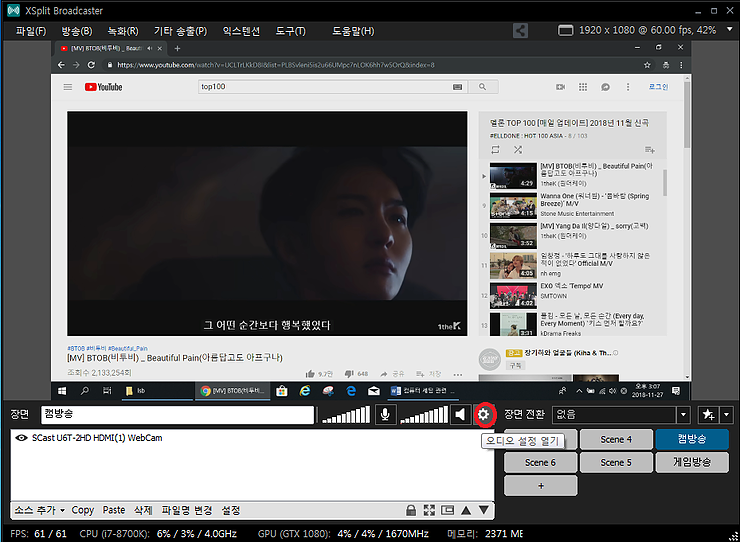The height and width of the screenshot is (542, 740).
Task: Click Microsoft Store taskbar icon
Action: coord(282,391)
